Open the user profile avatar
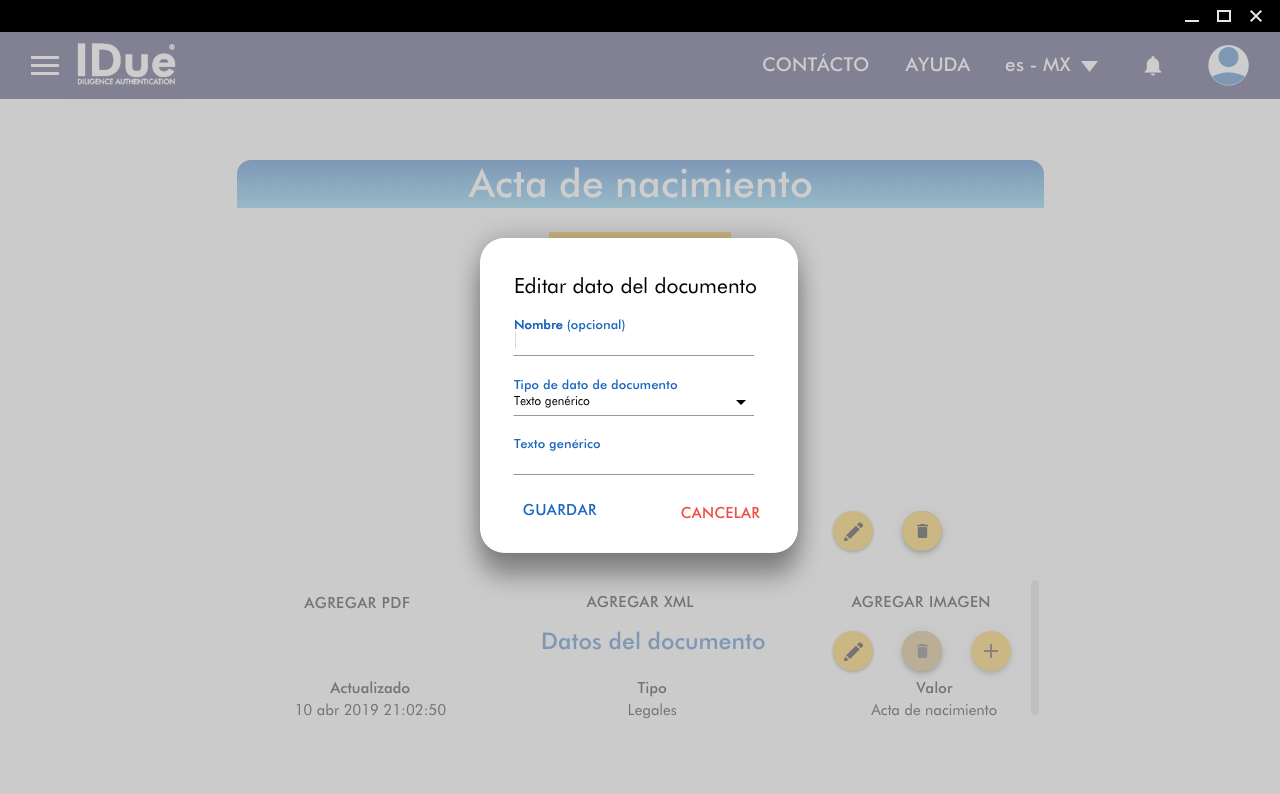Screen dimensions: 1280x794 (x=1227, y=66)
